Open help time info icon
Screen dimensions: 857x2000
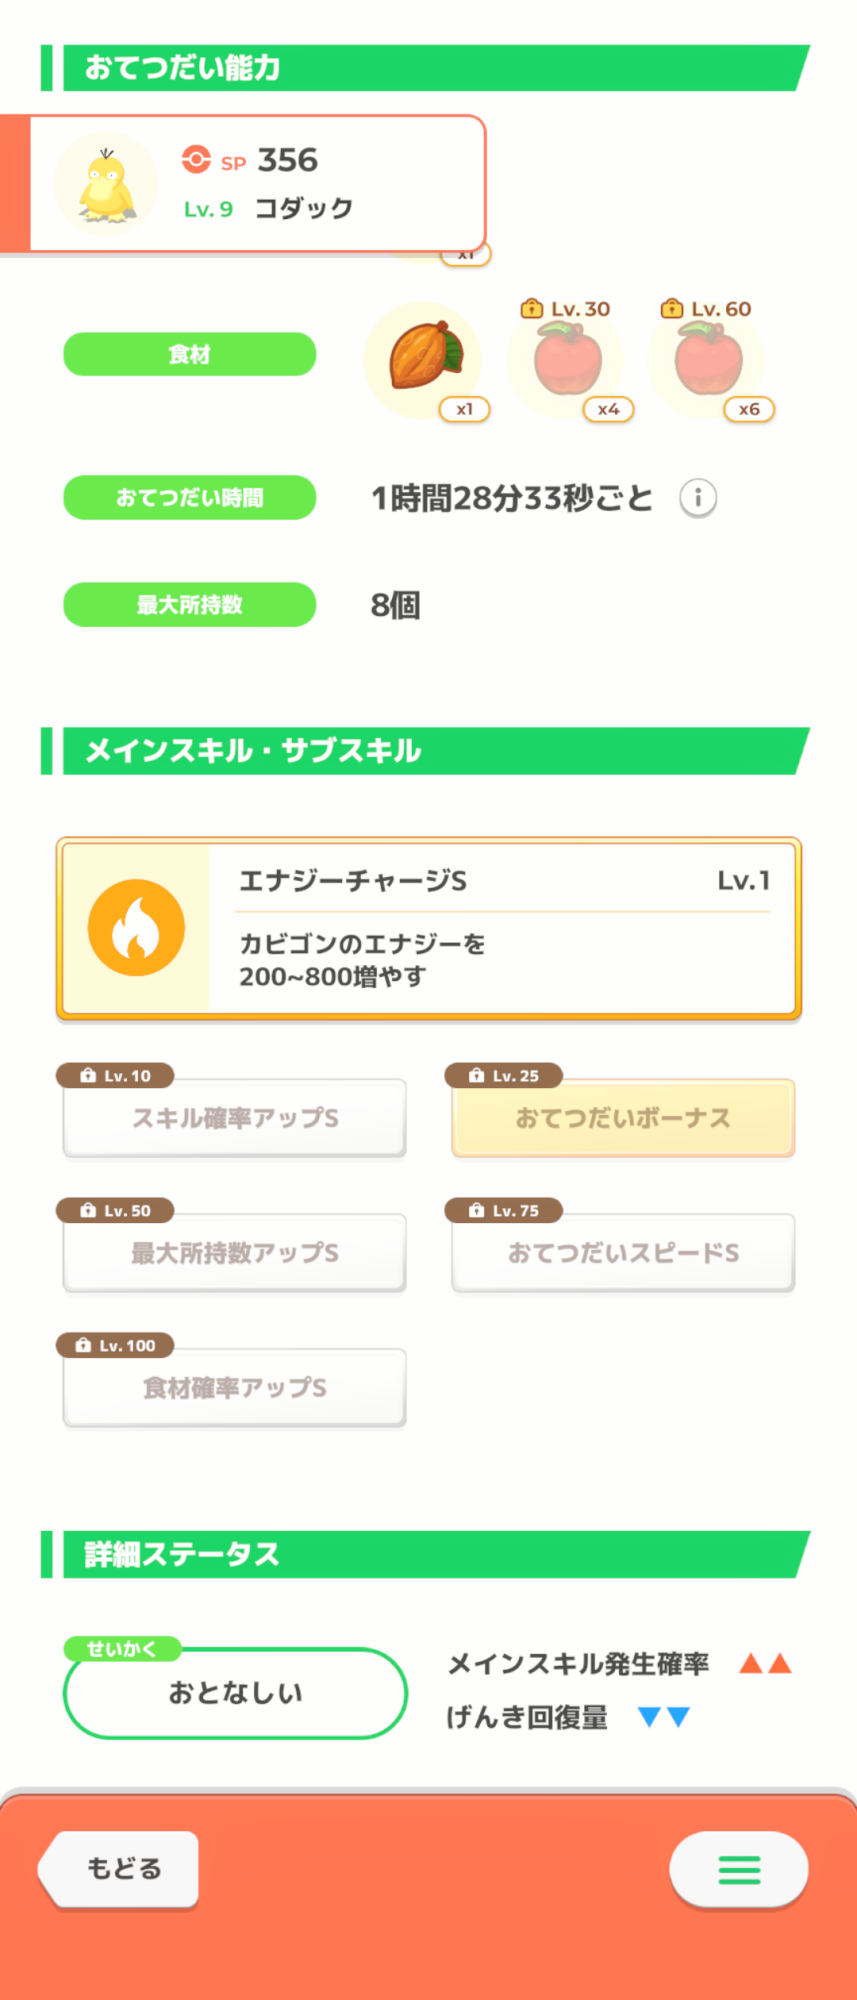(x=698, y=497)
